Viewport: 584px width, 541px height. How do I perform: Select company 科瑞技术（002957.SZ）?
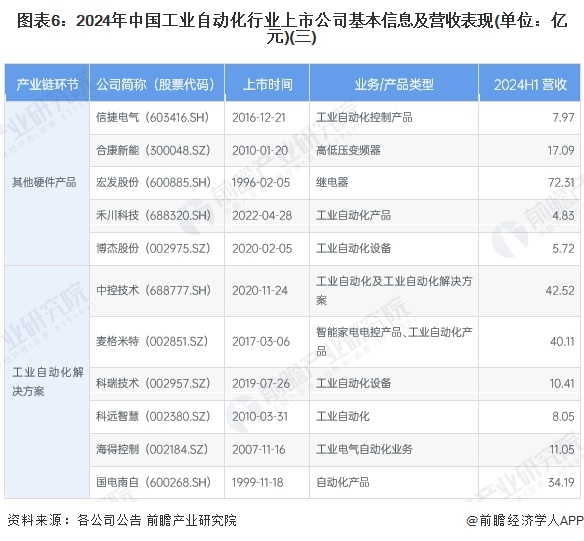(153, 384)
